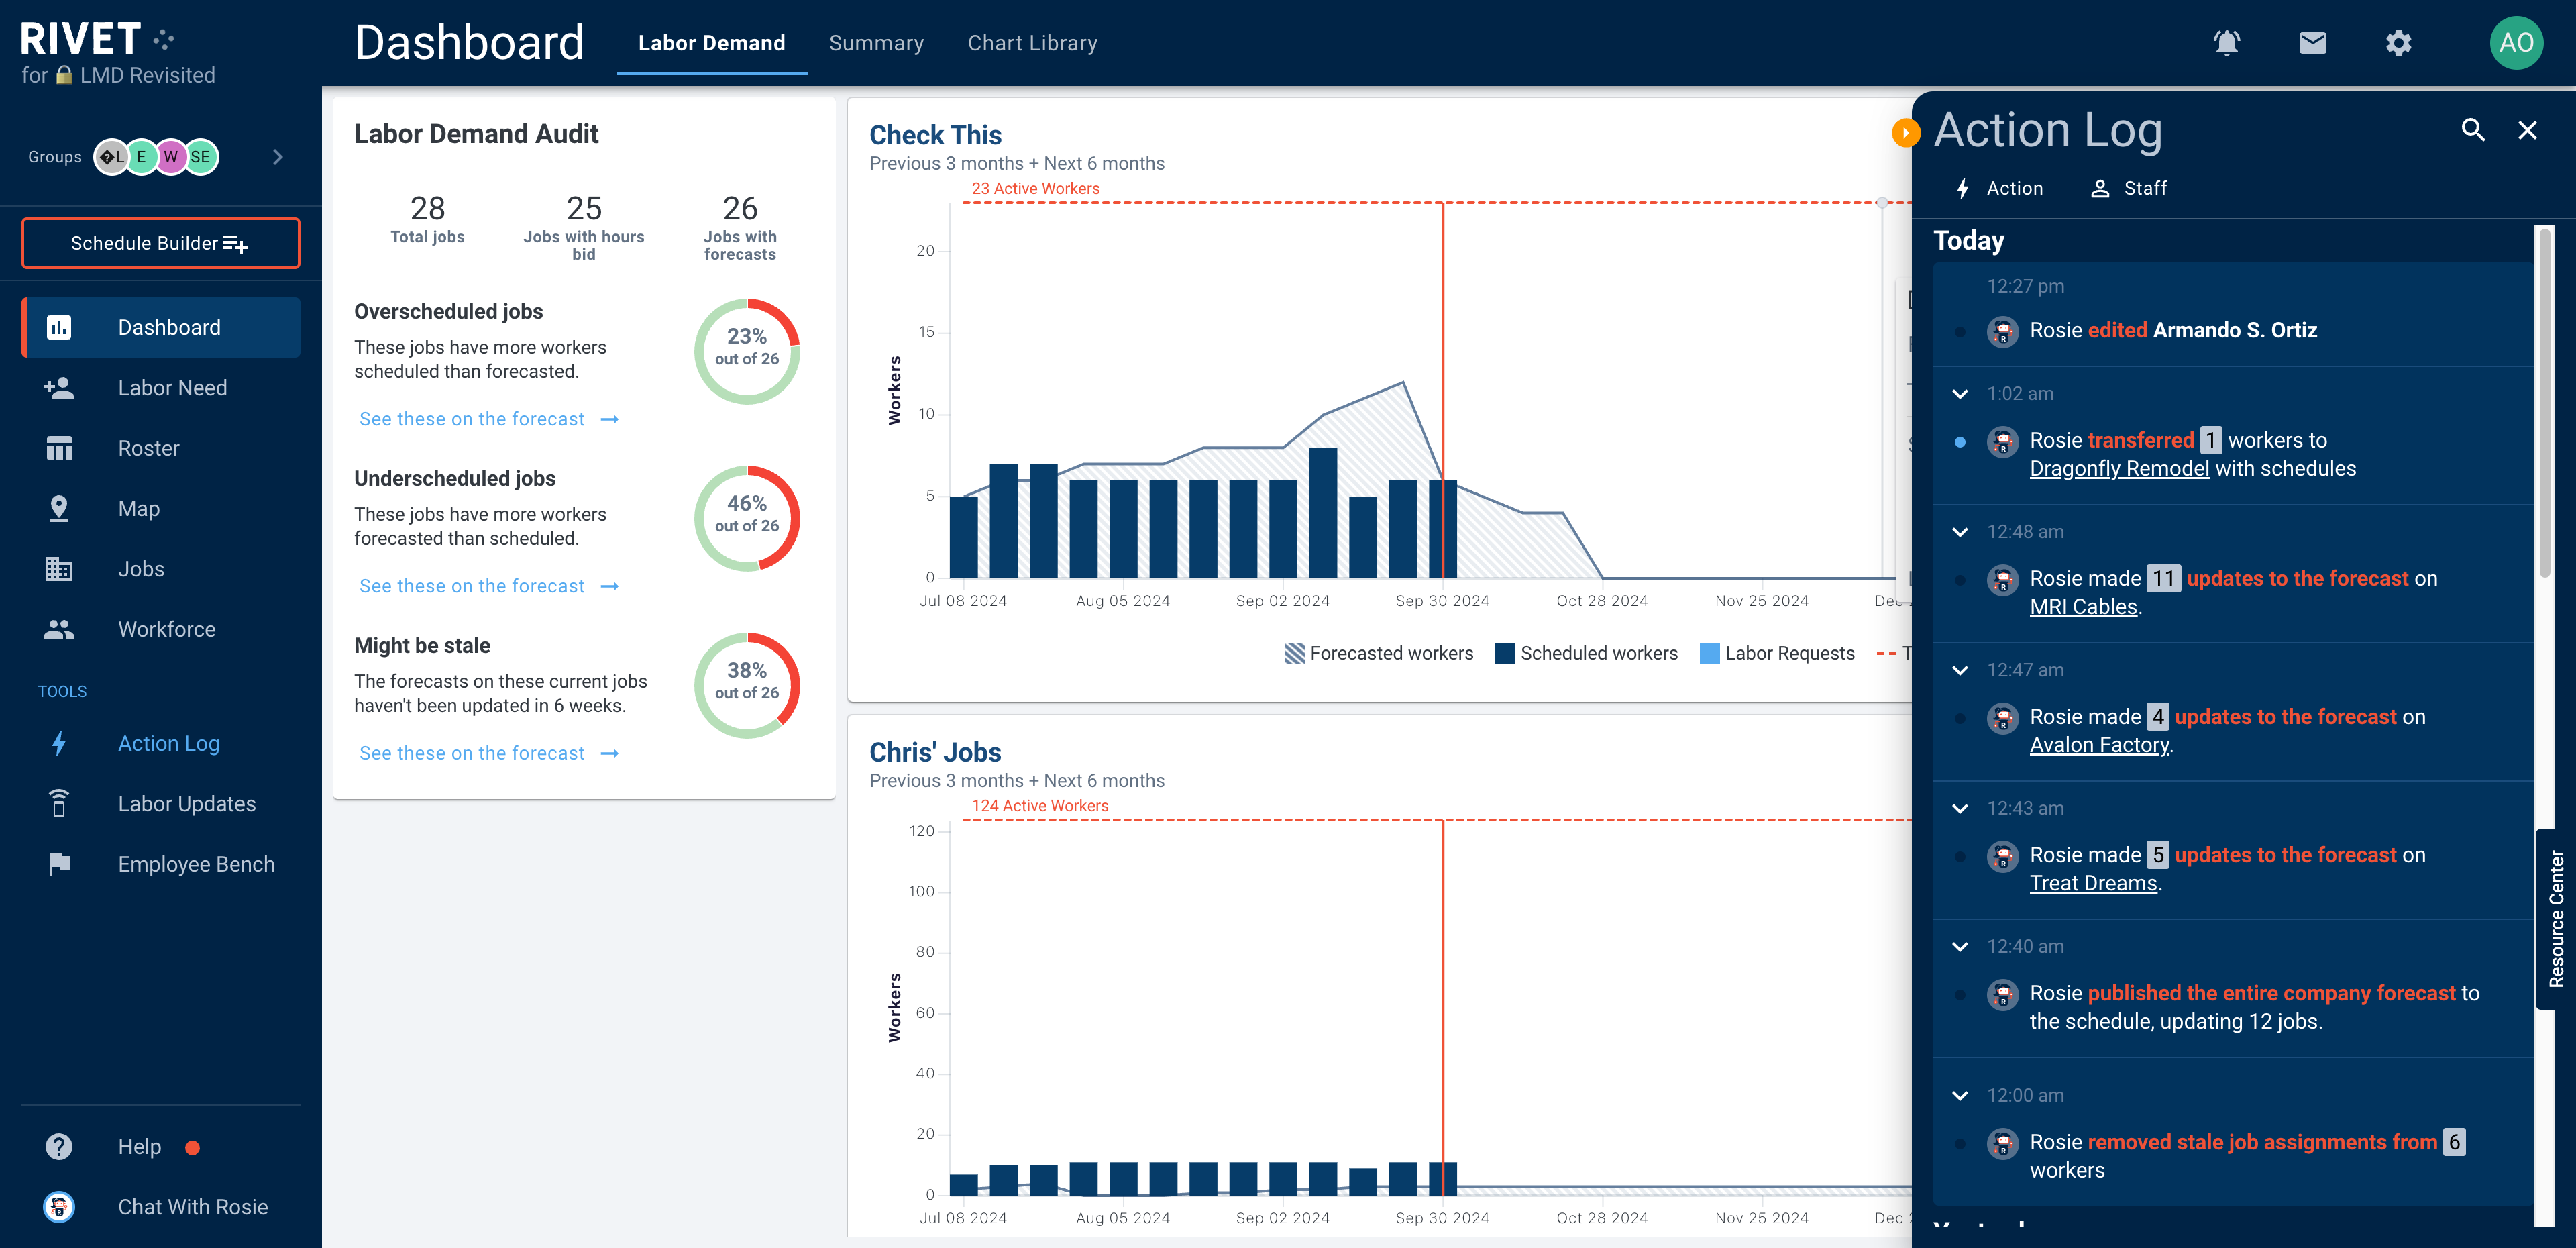This screenshot has height=1248, width=2576.
Task: Click the 46% underscheduled progress ring
Action: click(x=747, y=518)
